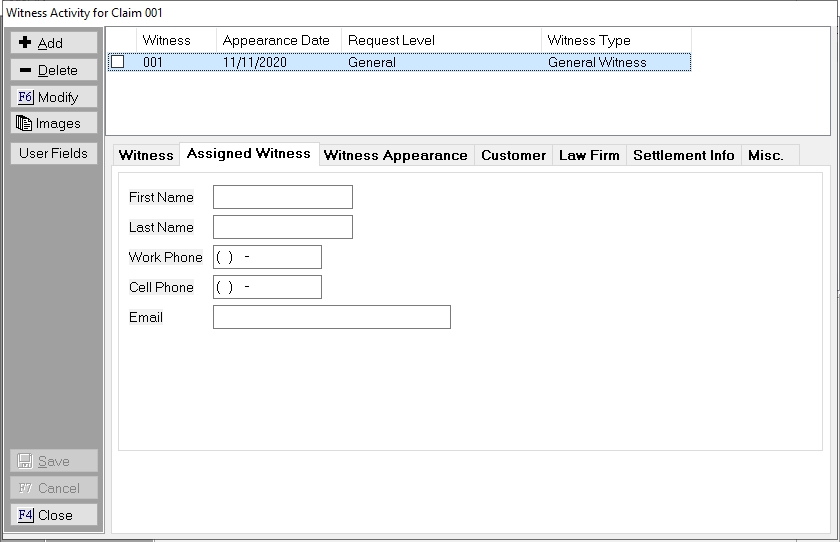The image size is (840, 542).
Task: Open the Settlement Info tab
Action: pyautogui.click(x=683, y=155)
